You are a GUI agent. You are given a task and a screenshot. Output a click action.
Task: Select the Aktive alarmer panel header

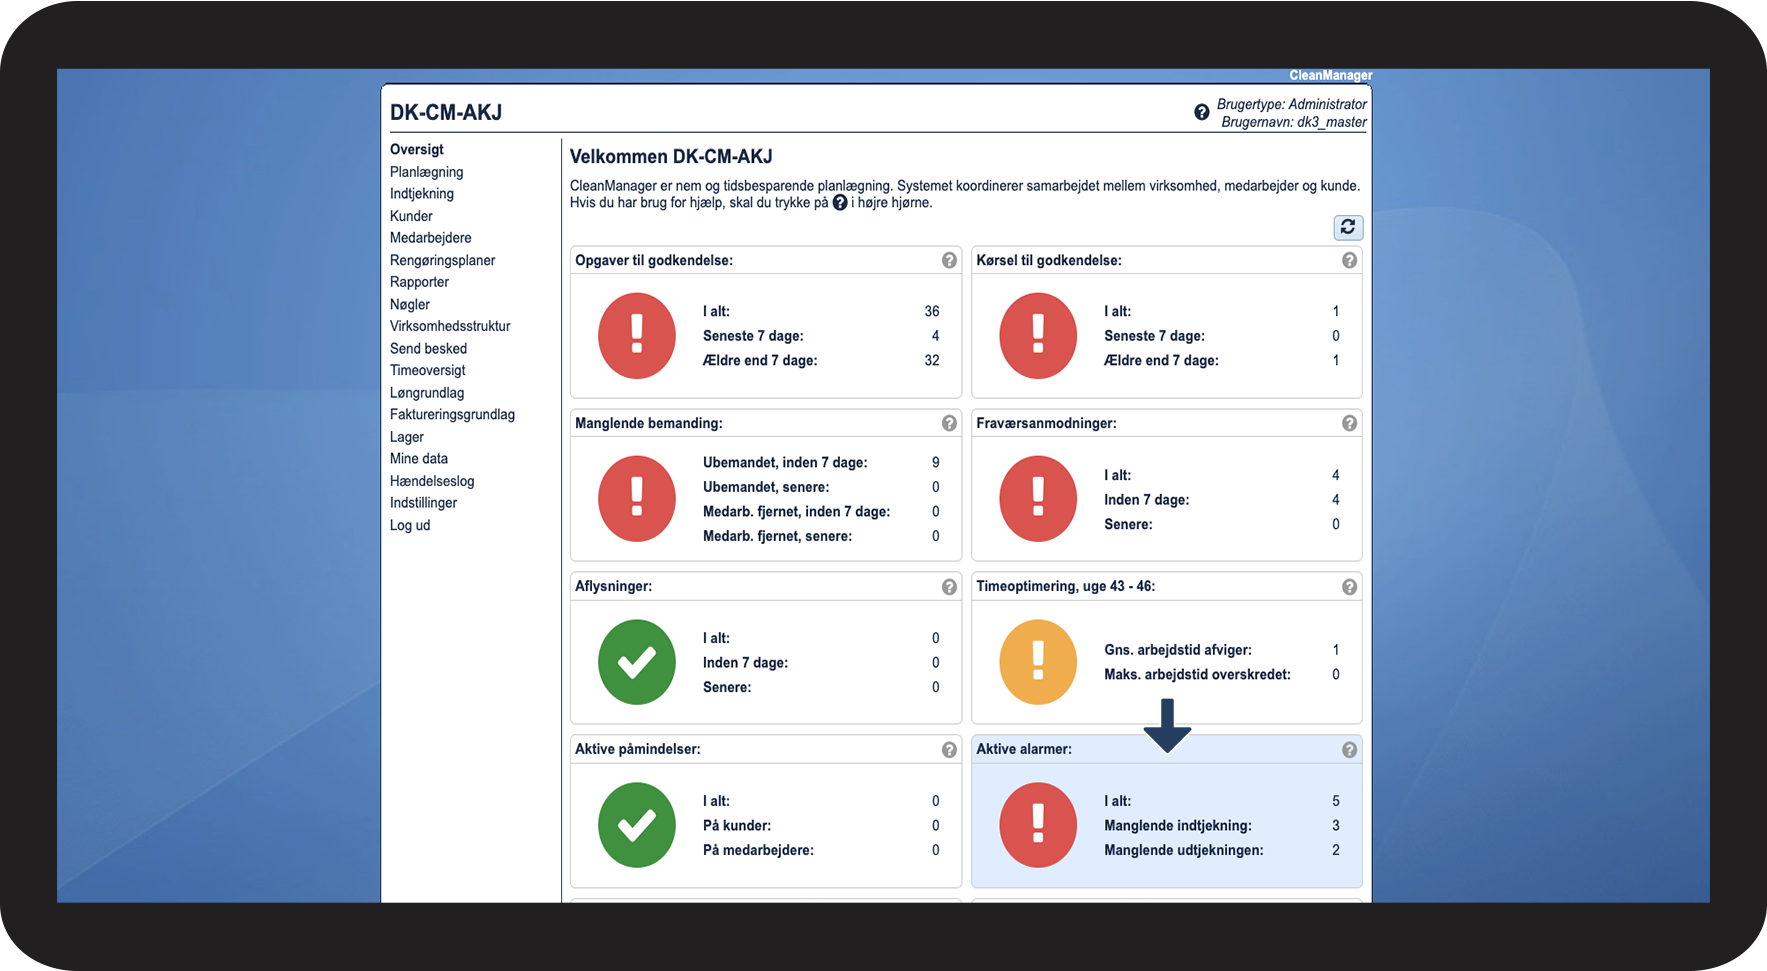coord(1167,750)
